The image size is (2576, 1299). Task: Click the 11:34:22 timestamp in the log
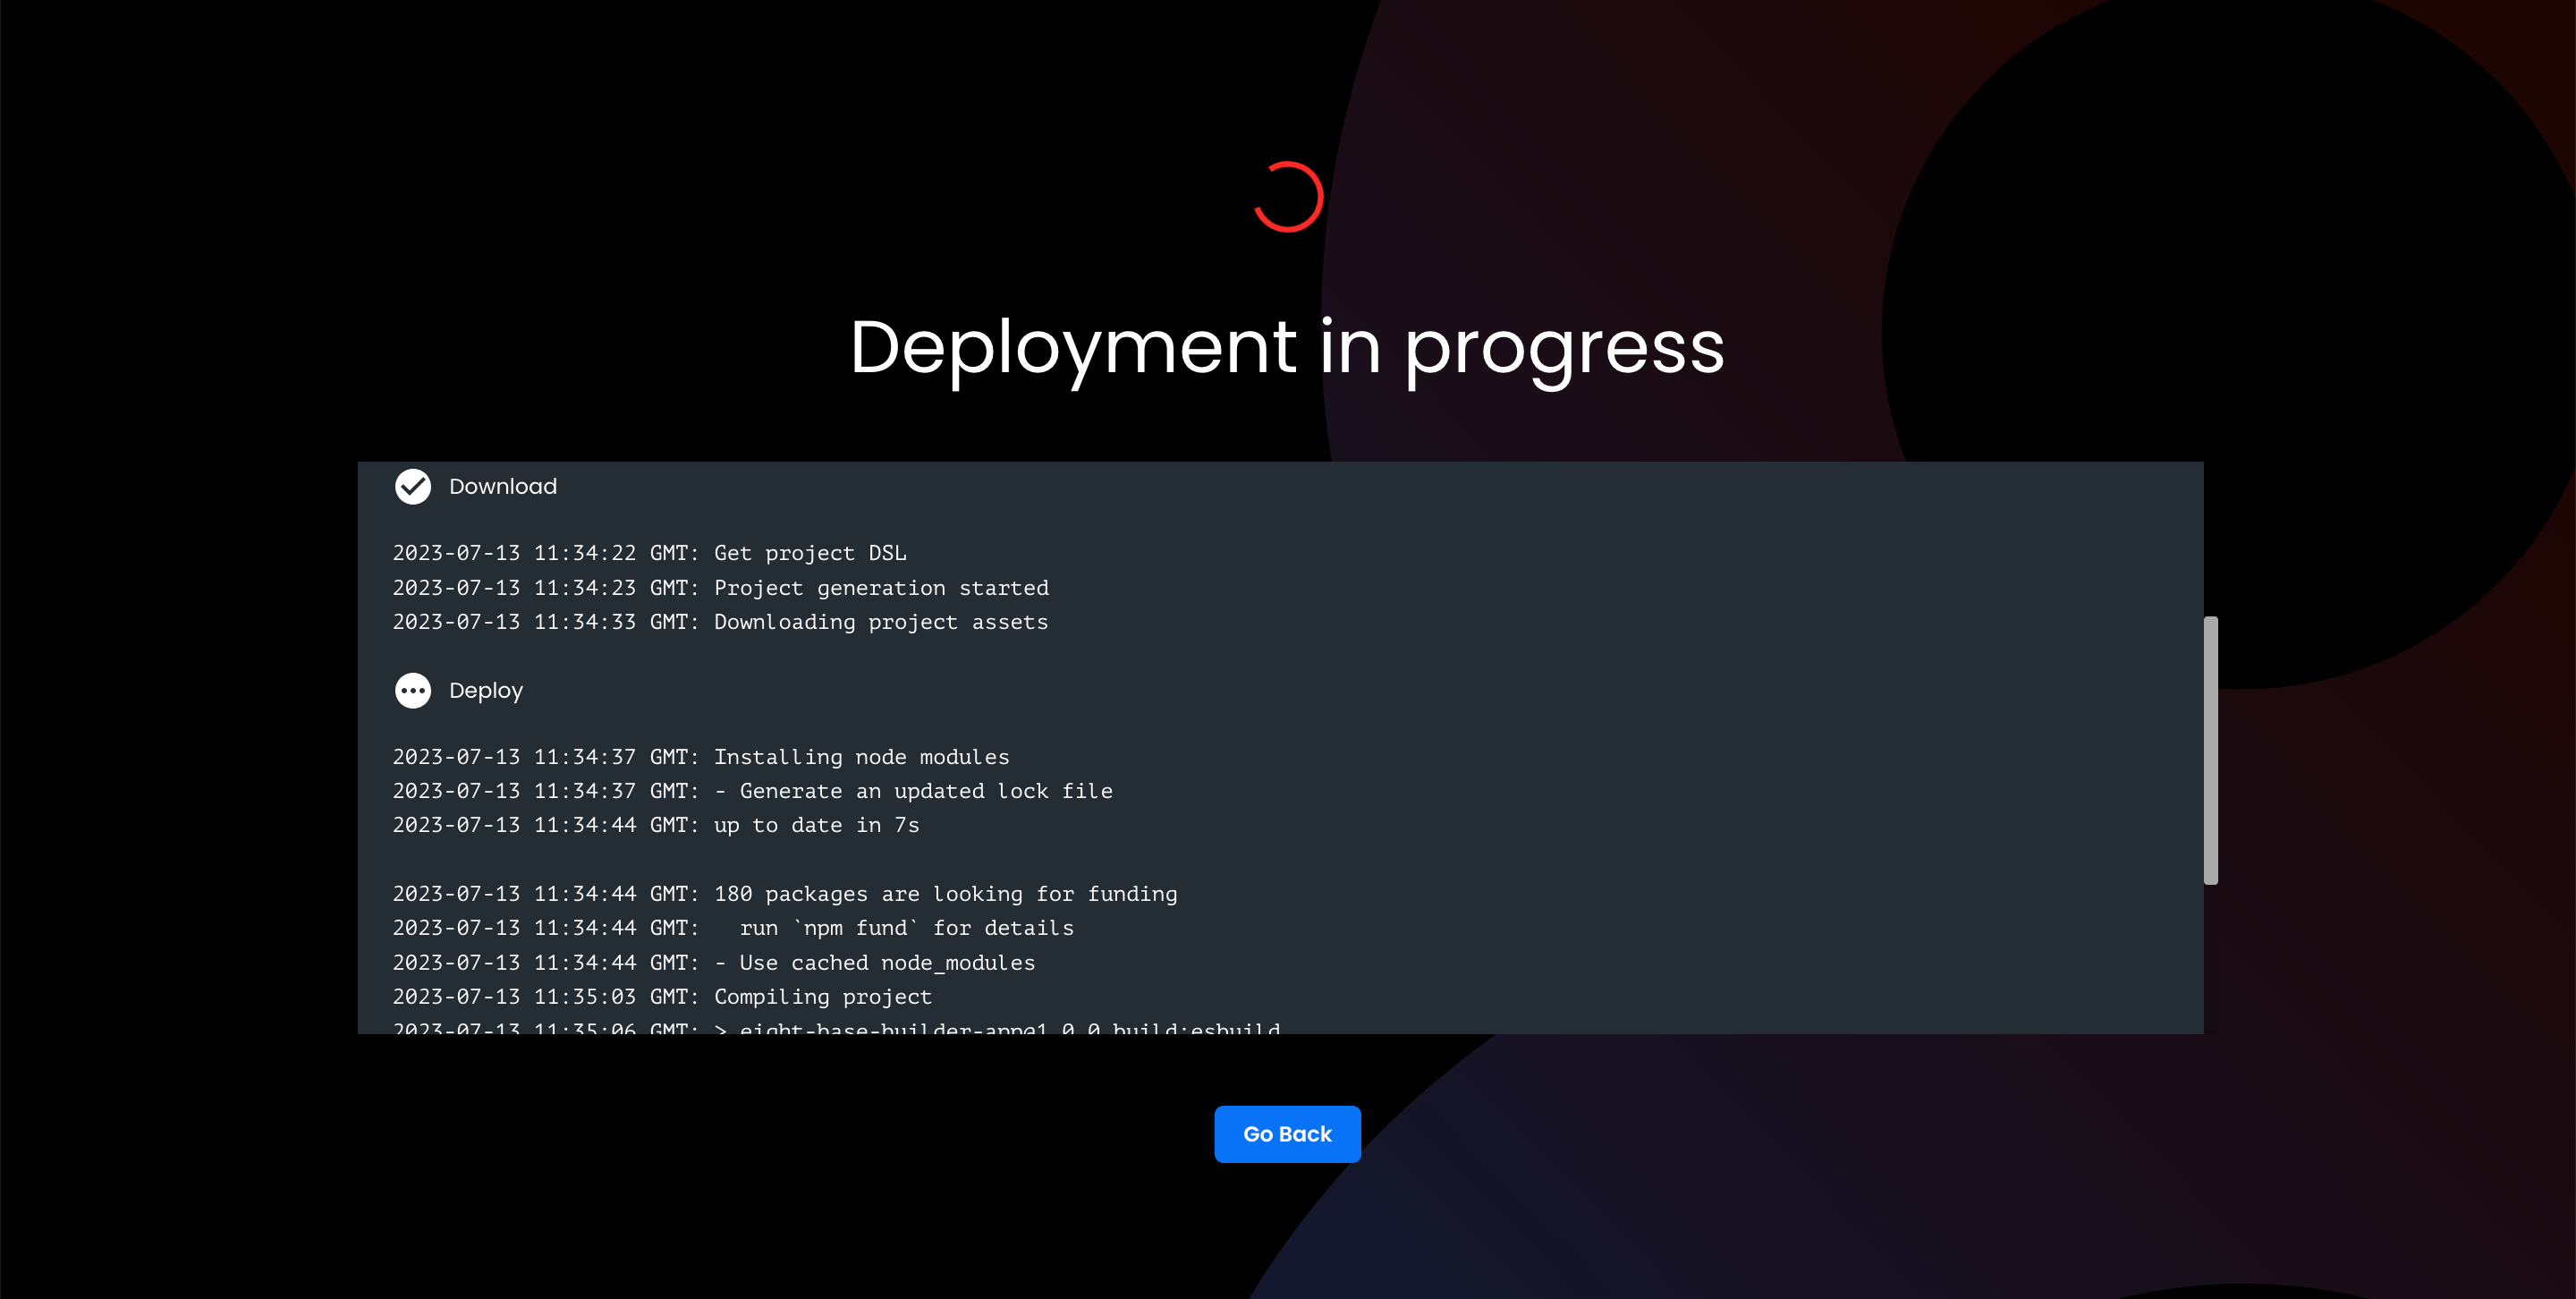pyautogui.click(x=584, y=553)
